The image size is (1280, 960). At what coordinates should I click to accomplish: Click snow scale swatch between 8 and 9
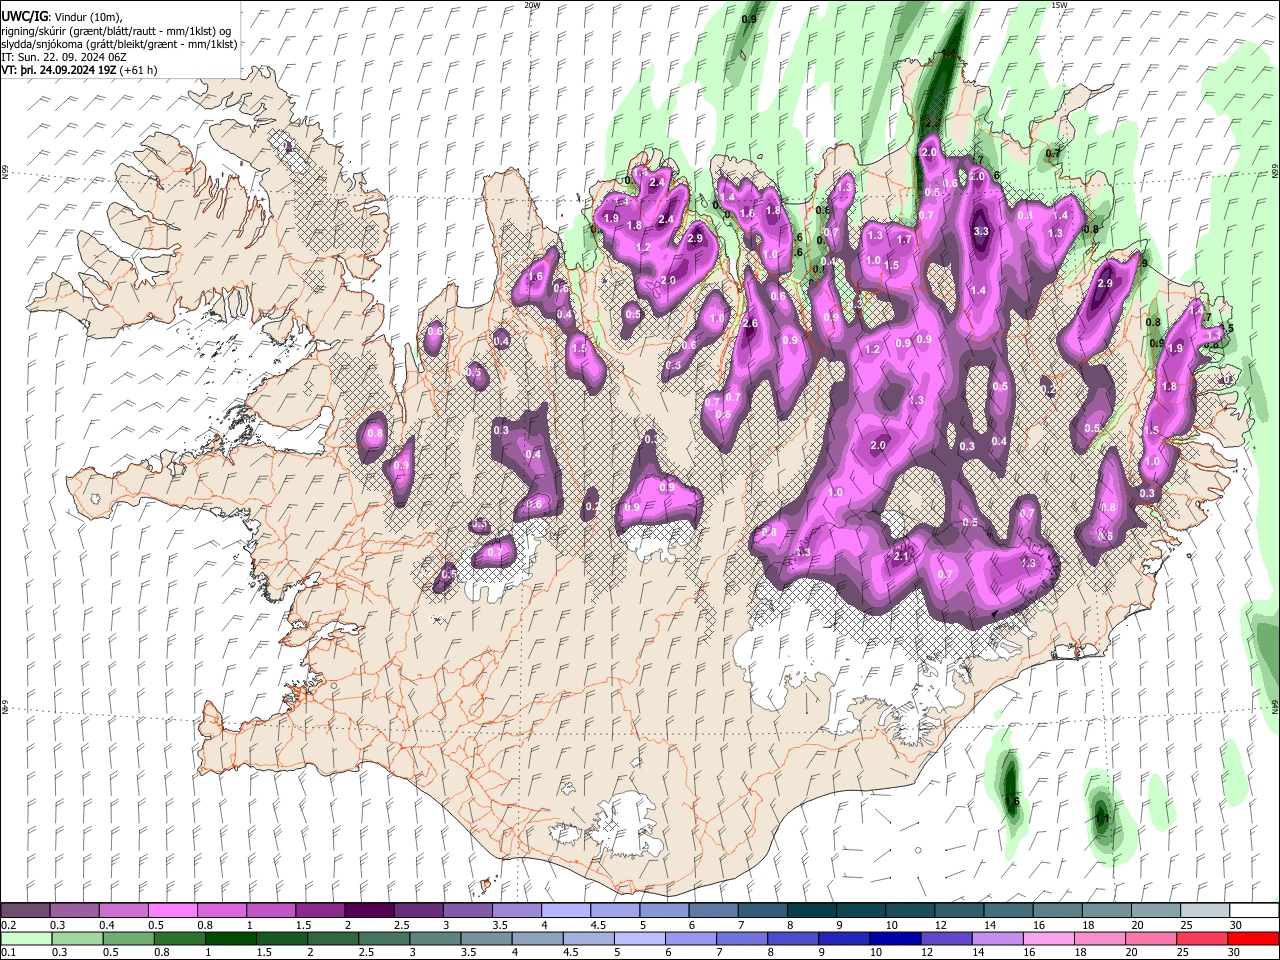811,910
